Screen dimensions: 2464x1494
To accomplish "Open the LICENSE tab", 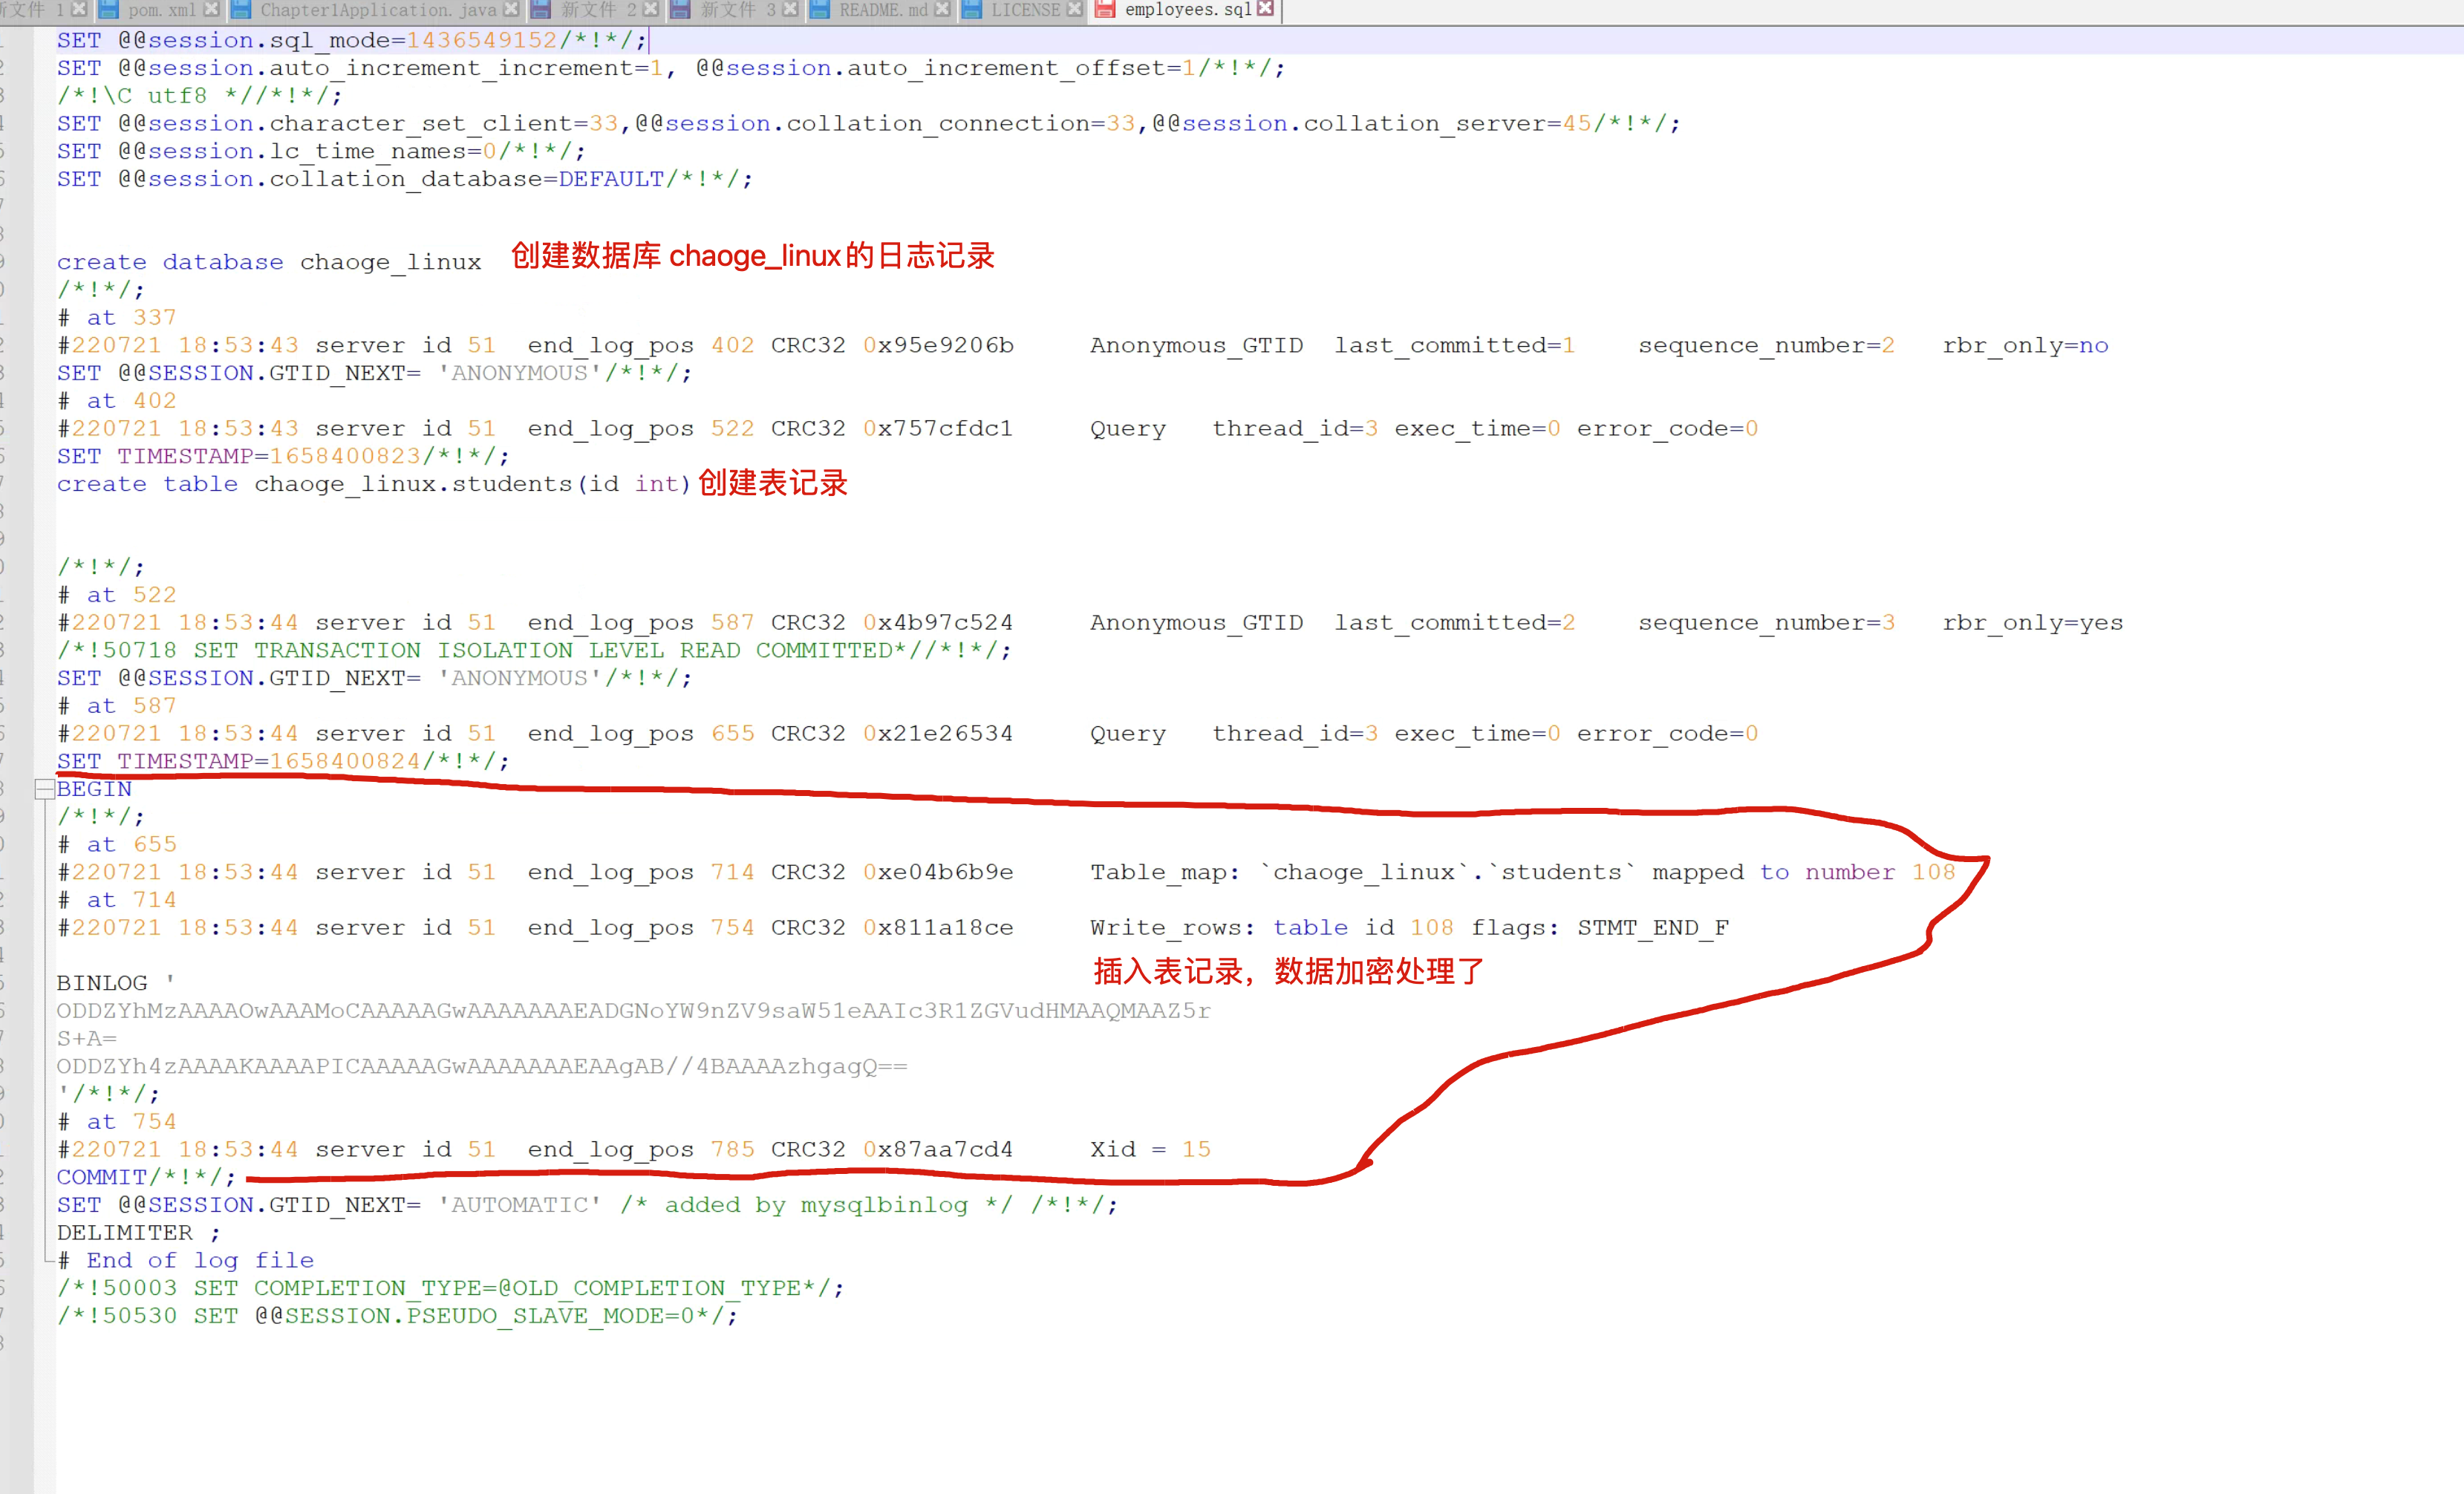I will coord(1025,9).
